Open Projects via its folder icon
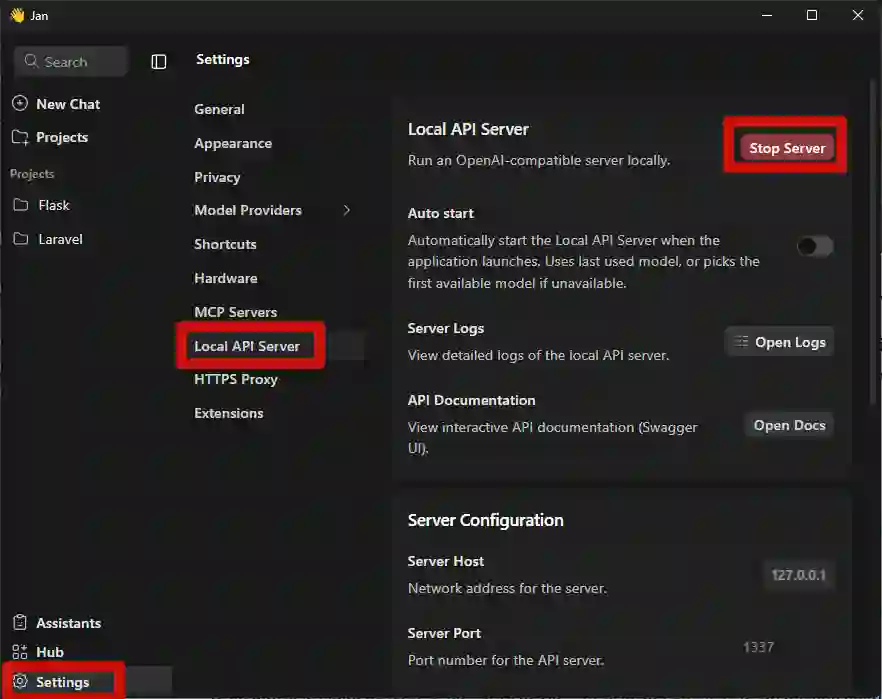Viewport: 882px width, 699px height. click(20, 138)
